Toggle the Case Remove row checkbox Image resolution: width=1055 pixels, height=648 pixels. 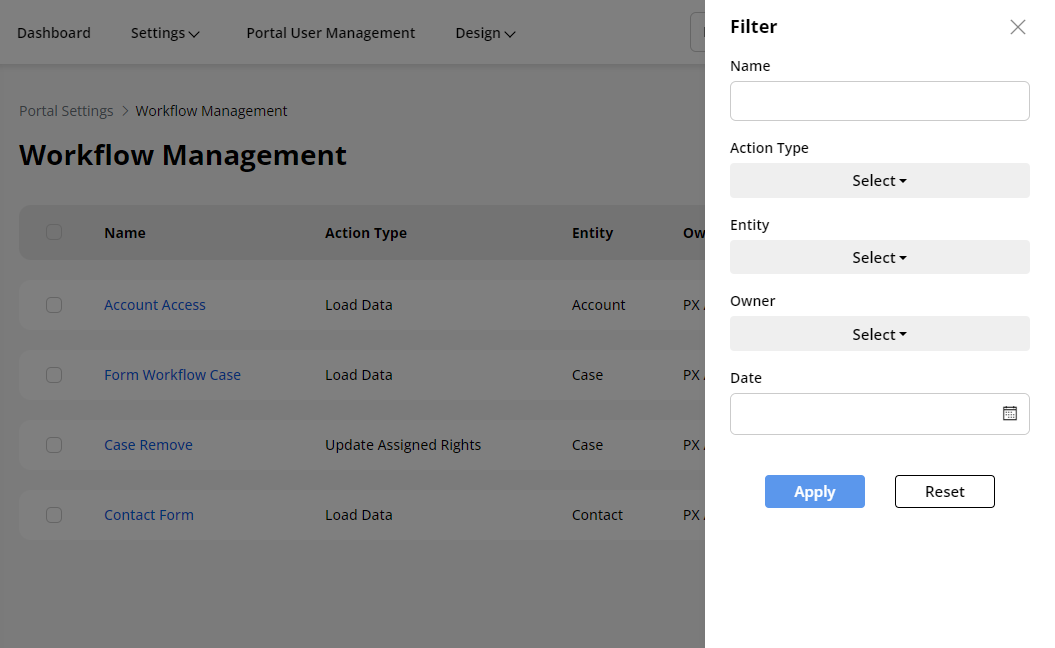[x=54, y=445]
